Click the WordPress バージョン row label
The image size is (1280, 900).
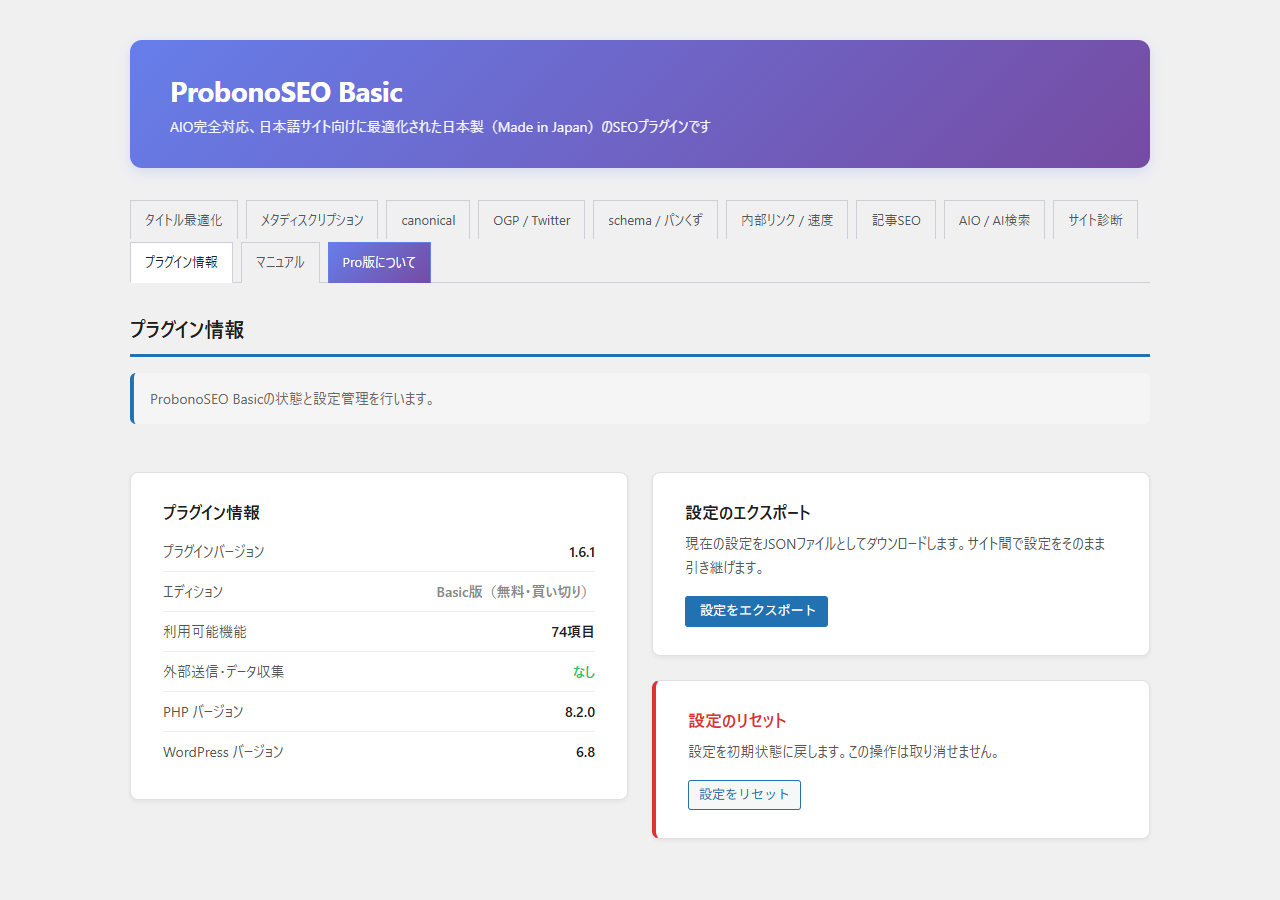pos(223,752)
